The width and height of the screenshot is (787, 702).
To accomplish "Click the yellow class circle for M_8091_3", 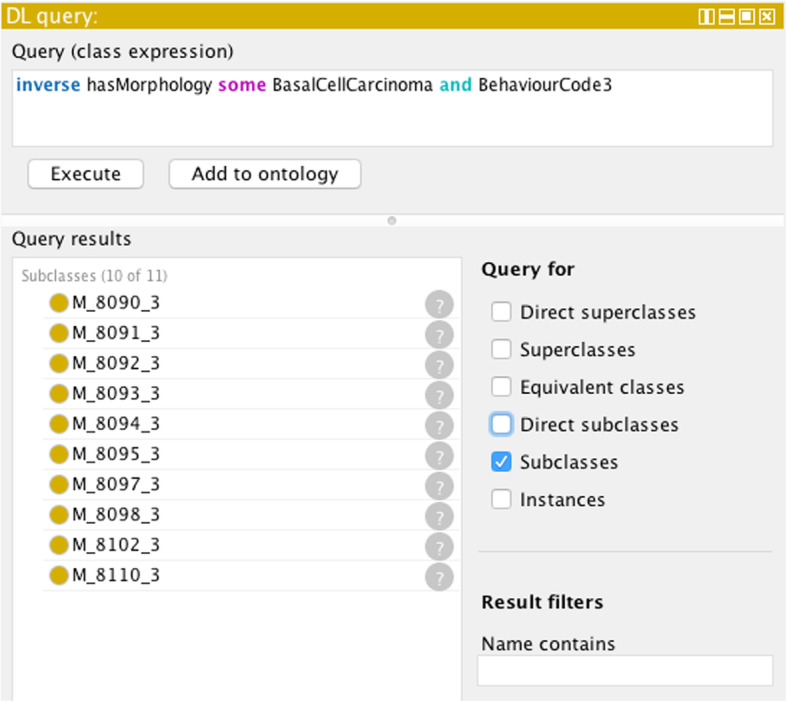I will pyautogui.click(x=59, y=334).
